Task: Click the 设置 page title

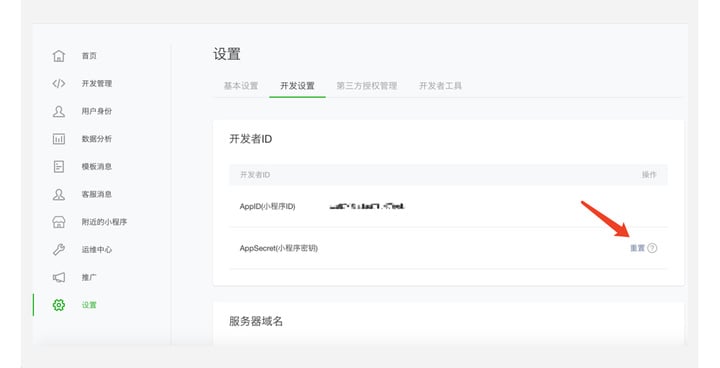Action: point(227,54)
